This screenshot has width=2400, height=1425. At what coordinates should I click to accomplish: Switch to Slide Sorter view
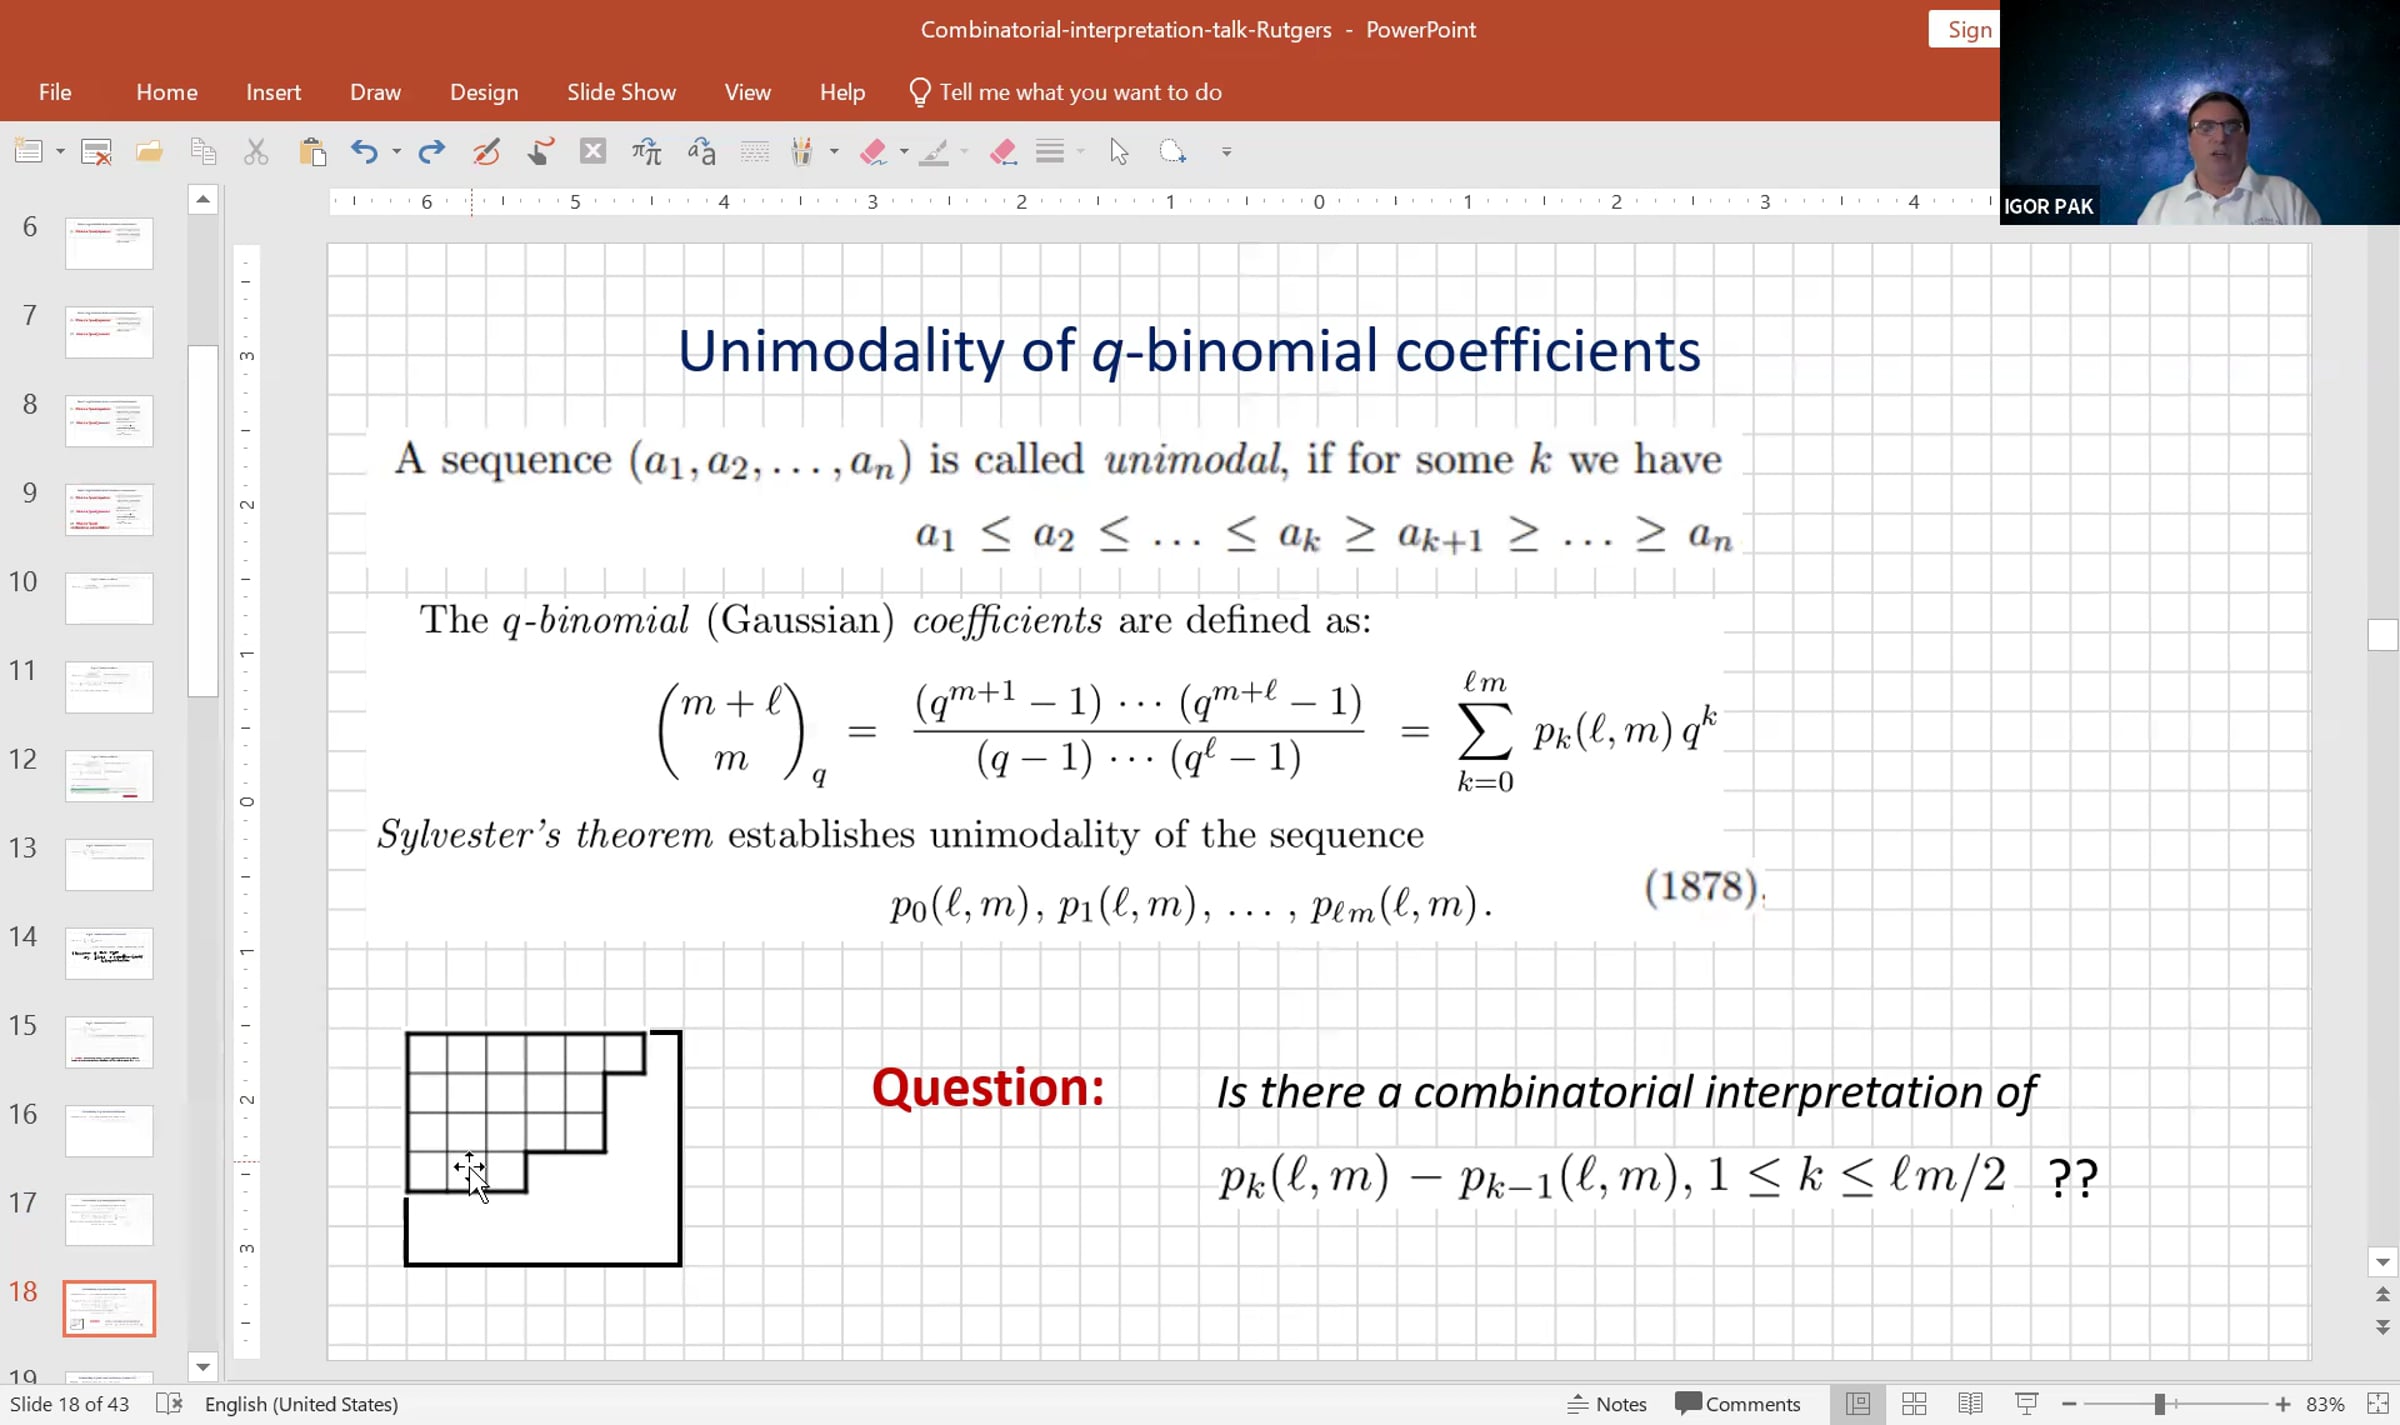tap(1914, 1404)
